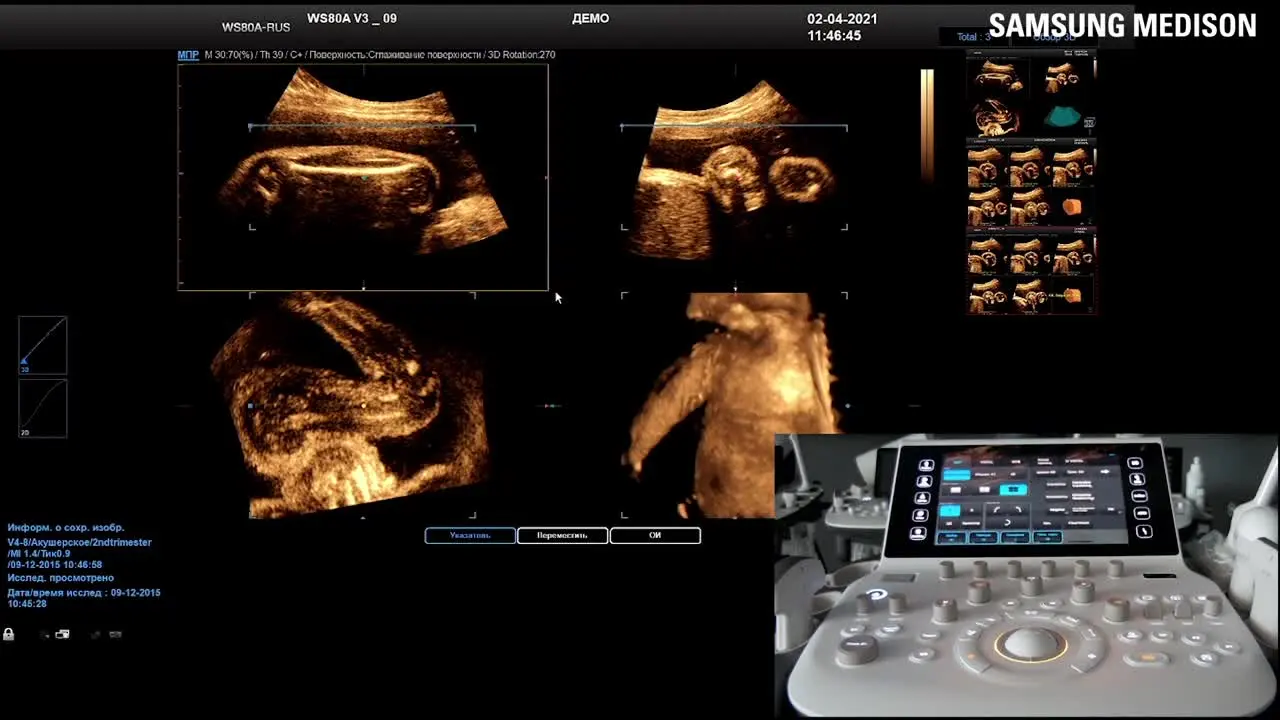The image size is (1280, 720).
Task: Click the Переместить button
Action: [562, 535]
